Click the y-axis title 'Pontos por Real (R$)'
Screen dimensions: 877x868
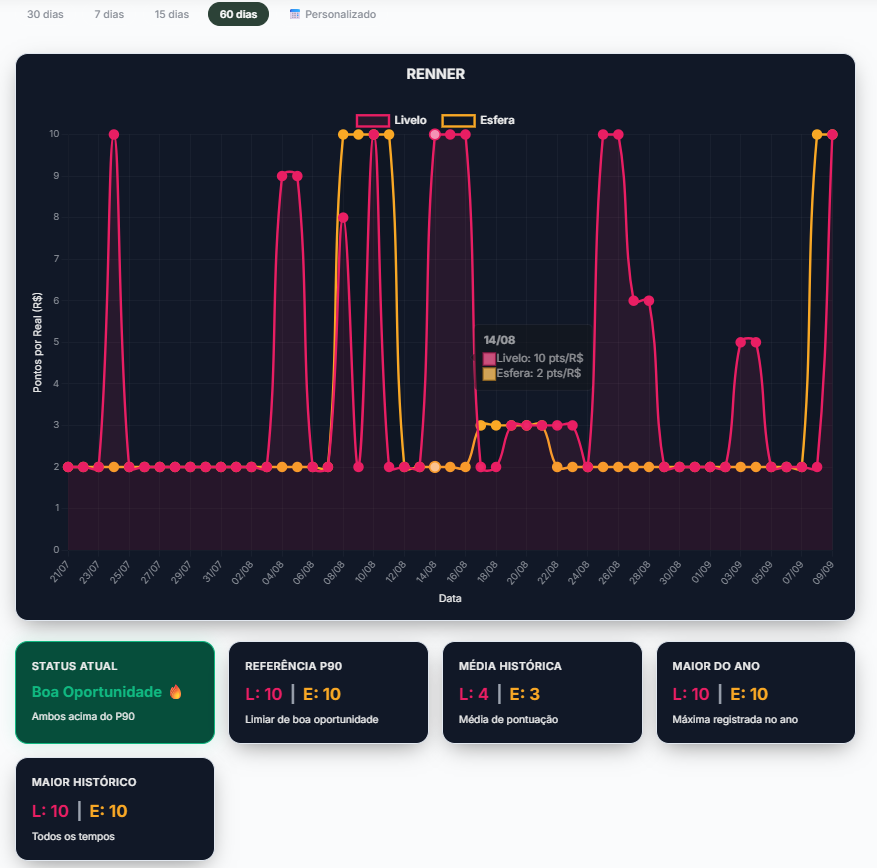click(37, 342)
